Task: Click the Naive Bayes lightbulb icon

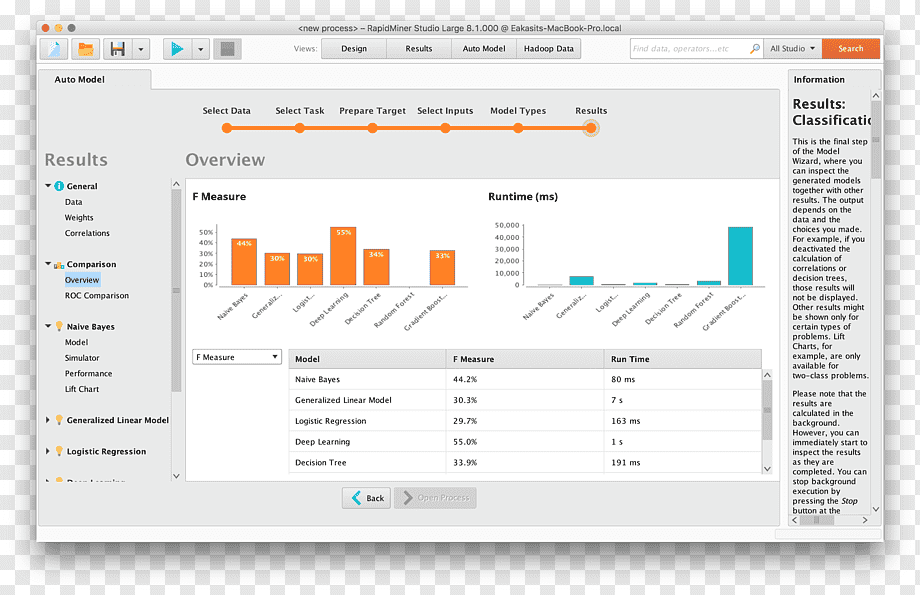Action: [x=59, y=326]
